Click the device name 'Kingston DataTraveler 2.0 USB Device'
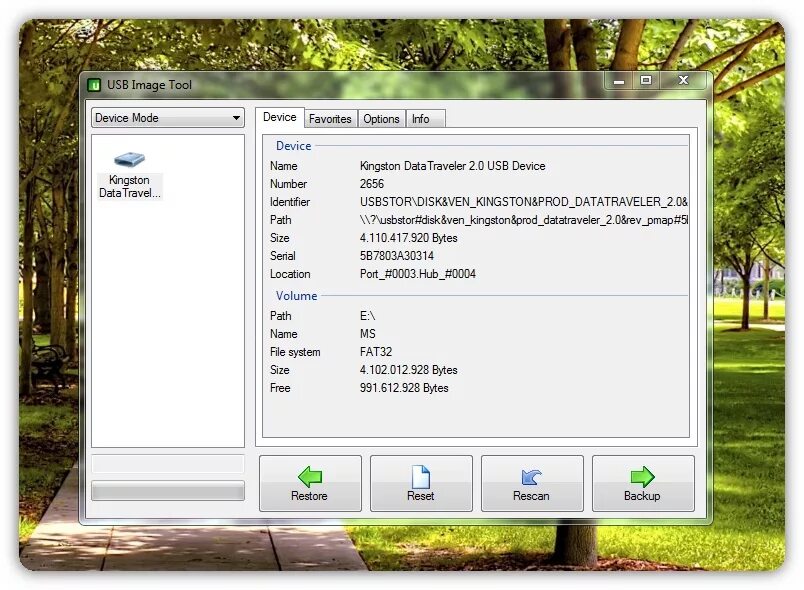804x590 pixels. tap(452, 166)
